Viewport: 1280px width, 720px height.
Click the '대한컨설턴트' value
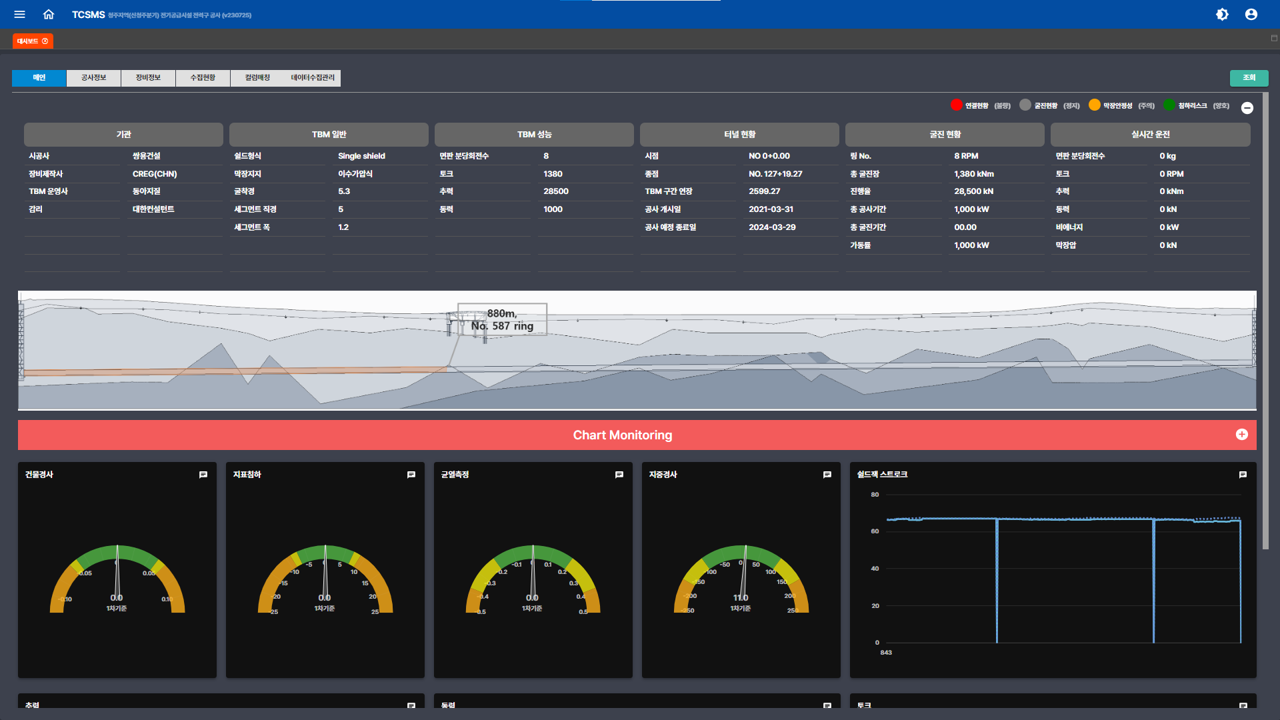click(x=153, y=210)
